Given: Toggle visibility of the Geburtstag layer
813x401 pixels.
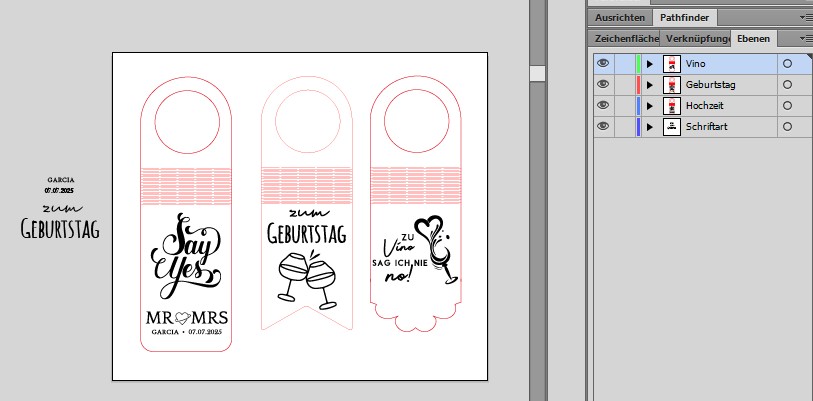Looking at the screenshot, I should pyautogui.click(x=603, y=84).
